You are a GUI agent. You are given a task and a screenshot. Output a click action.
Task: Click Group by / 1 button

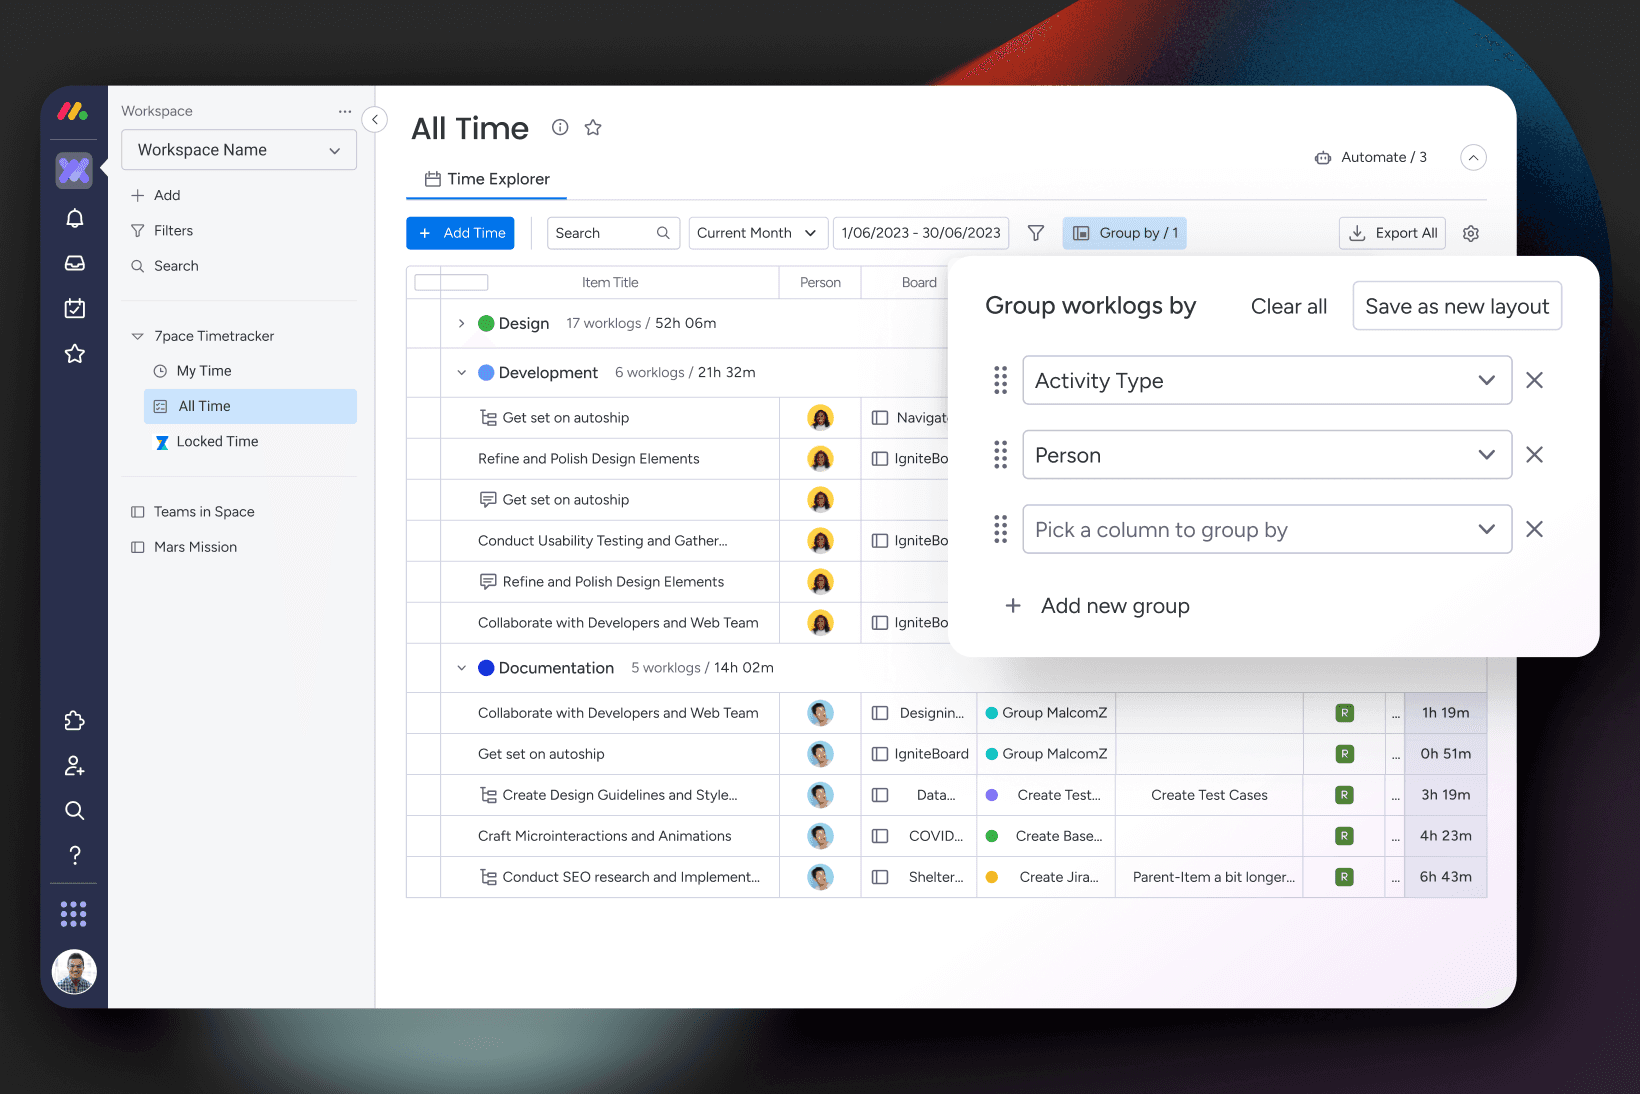(x=1124, y=233)
